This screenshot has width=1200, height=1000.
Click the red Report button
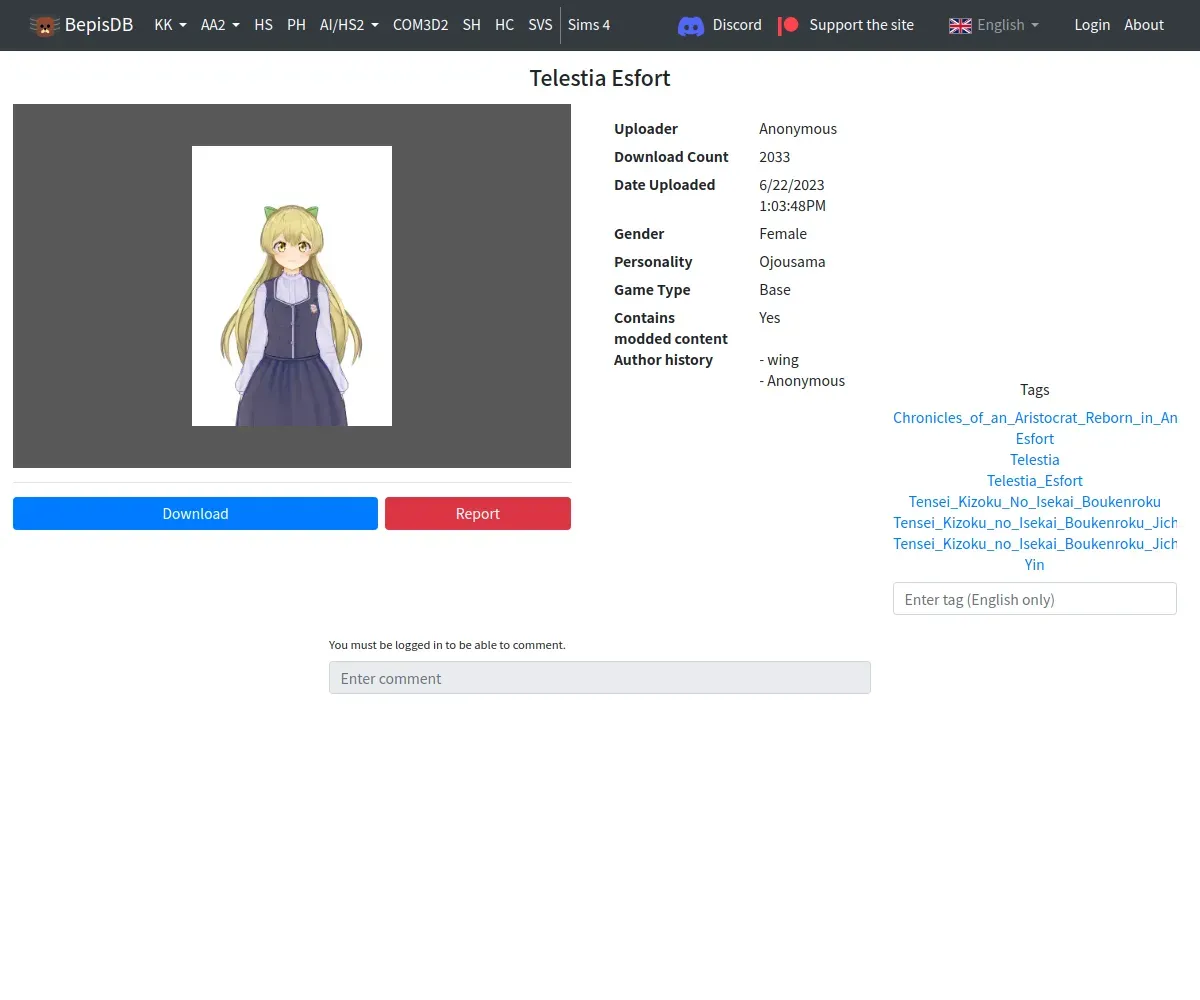coord(478,513)
